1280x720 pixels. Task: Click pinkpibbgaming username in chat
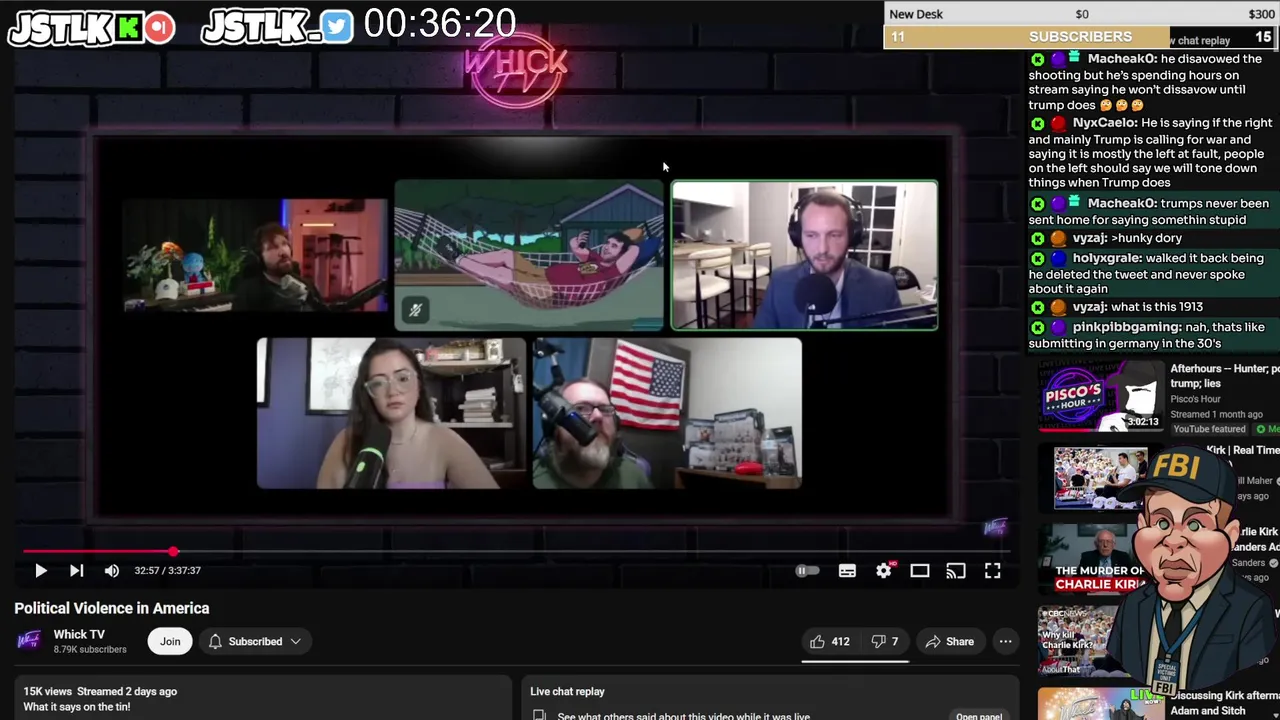click(1127, 327)
